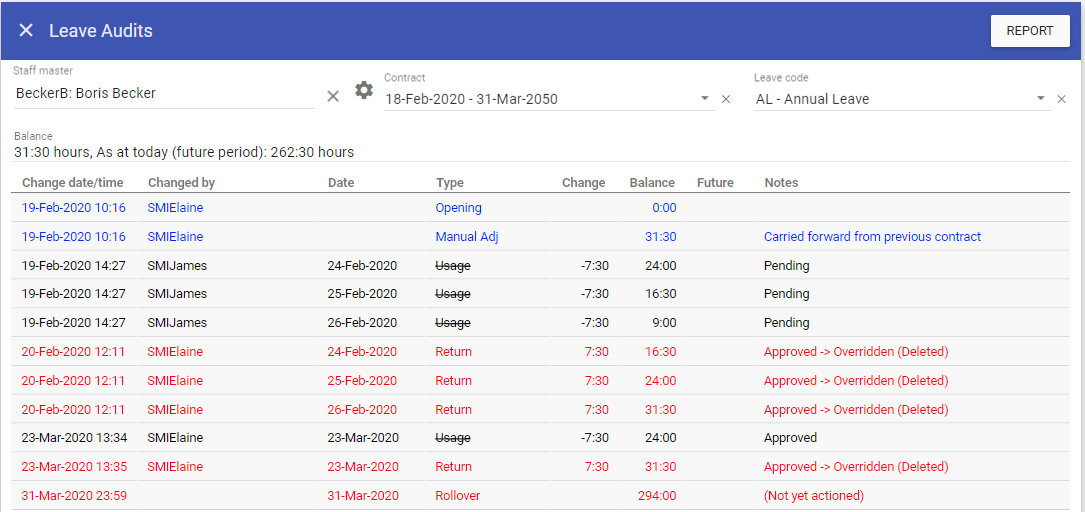Click the Notes column header
The width and height of the screenshot is (1085, 512).
(x=781, y=183)
